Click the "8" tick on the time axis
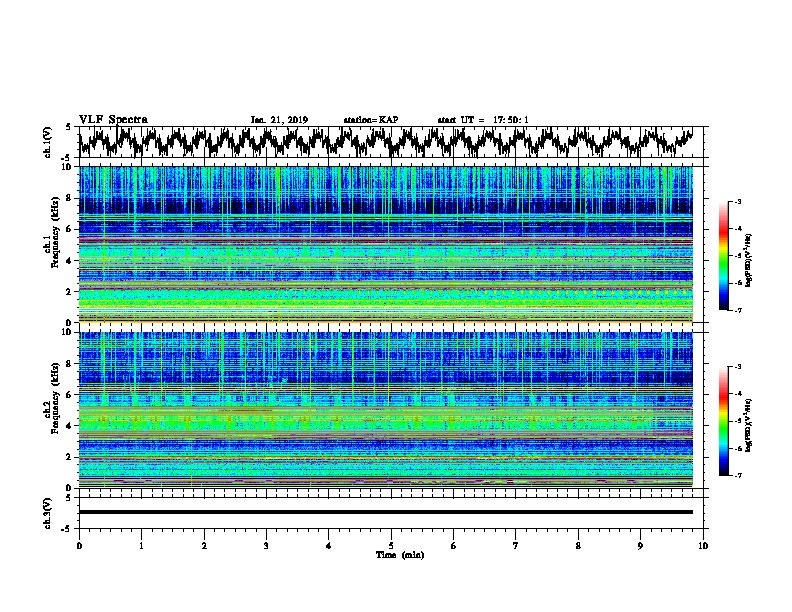This screenshot has height=612, width=792. click(578, 546)
